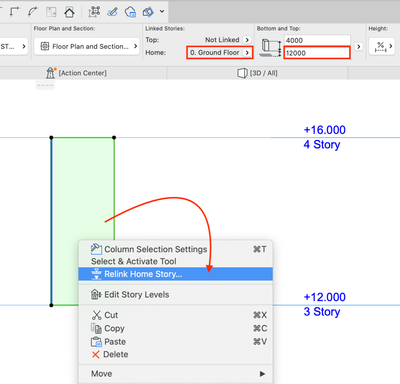Choose Edit Story Levels menu entry
The height and width of the screenshot is (384, 400).
(x=176, y=295)
